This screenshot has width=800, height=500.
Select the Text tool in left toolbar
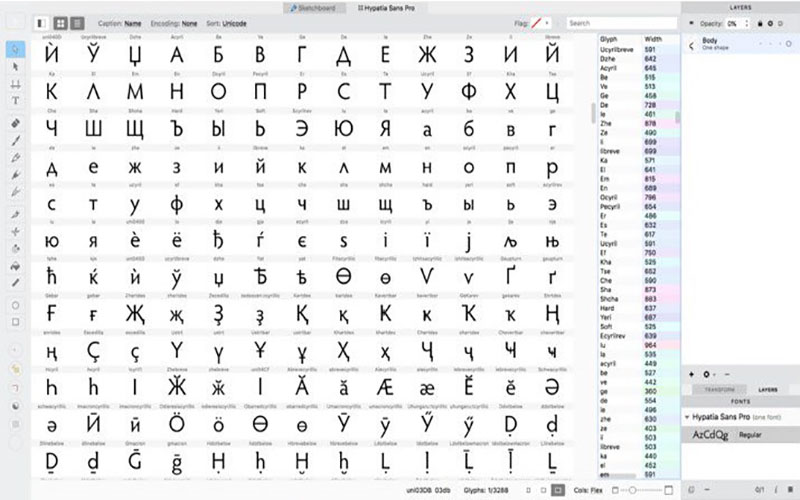[15, 100]
